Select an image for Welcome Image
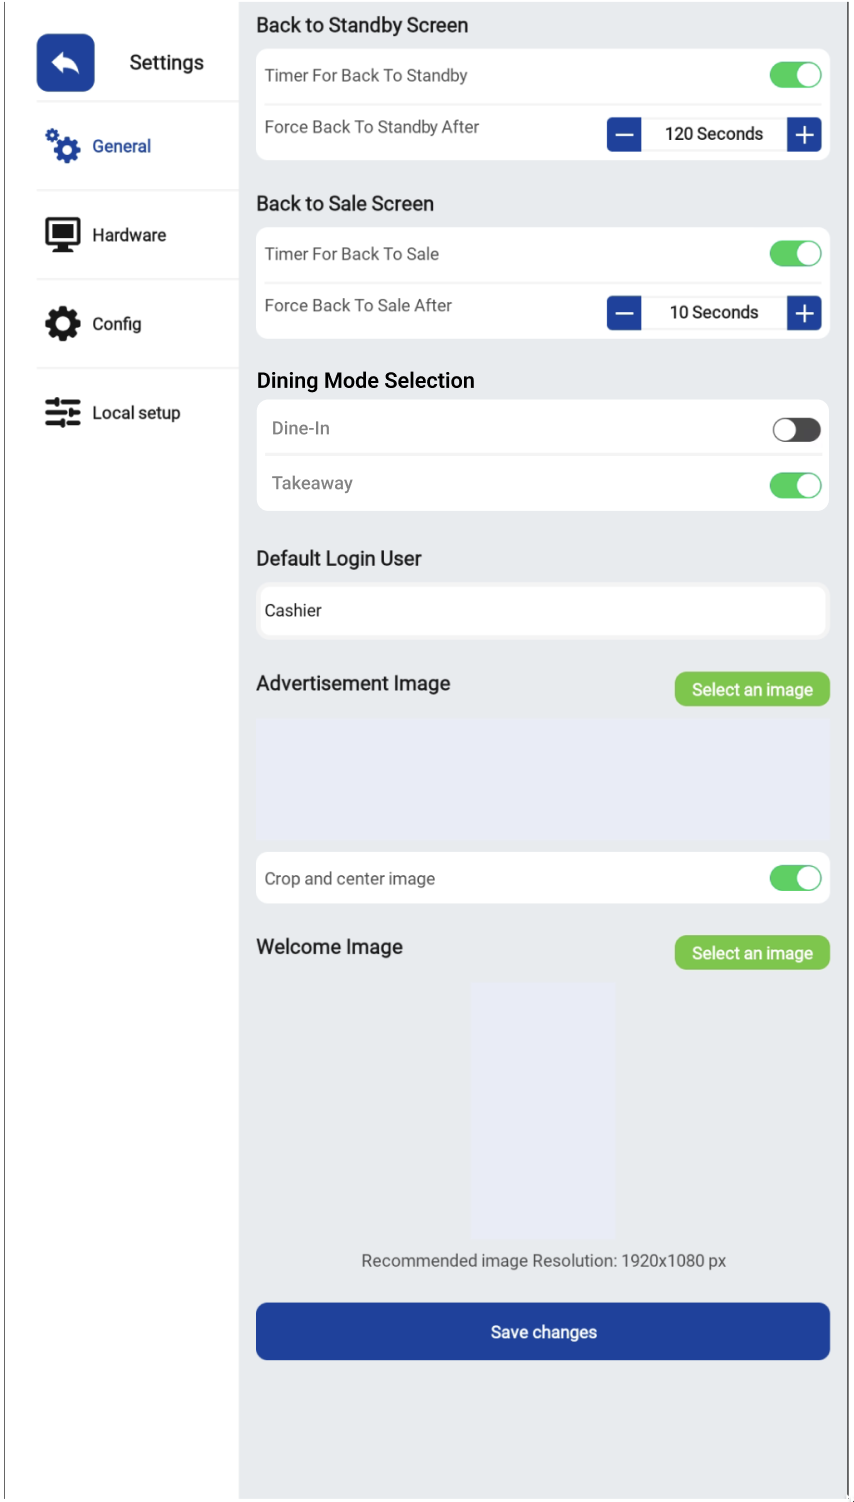The image size is (854, 1502). point(752,953)
